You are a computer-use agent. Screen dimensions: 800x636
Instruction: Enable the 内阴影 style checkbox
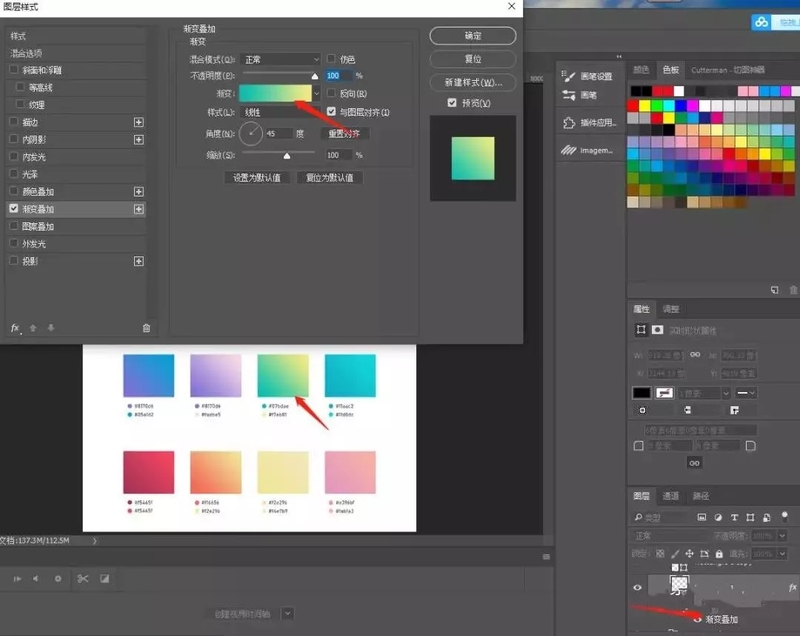tap(14, 139)
